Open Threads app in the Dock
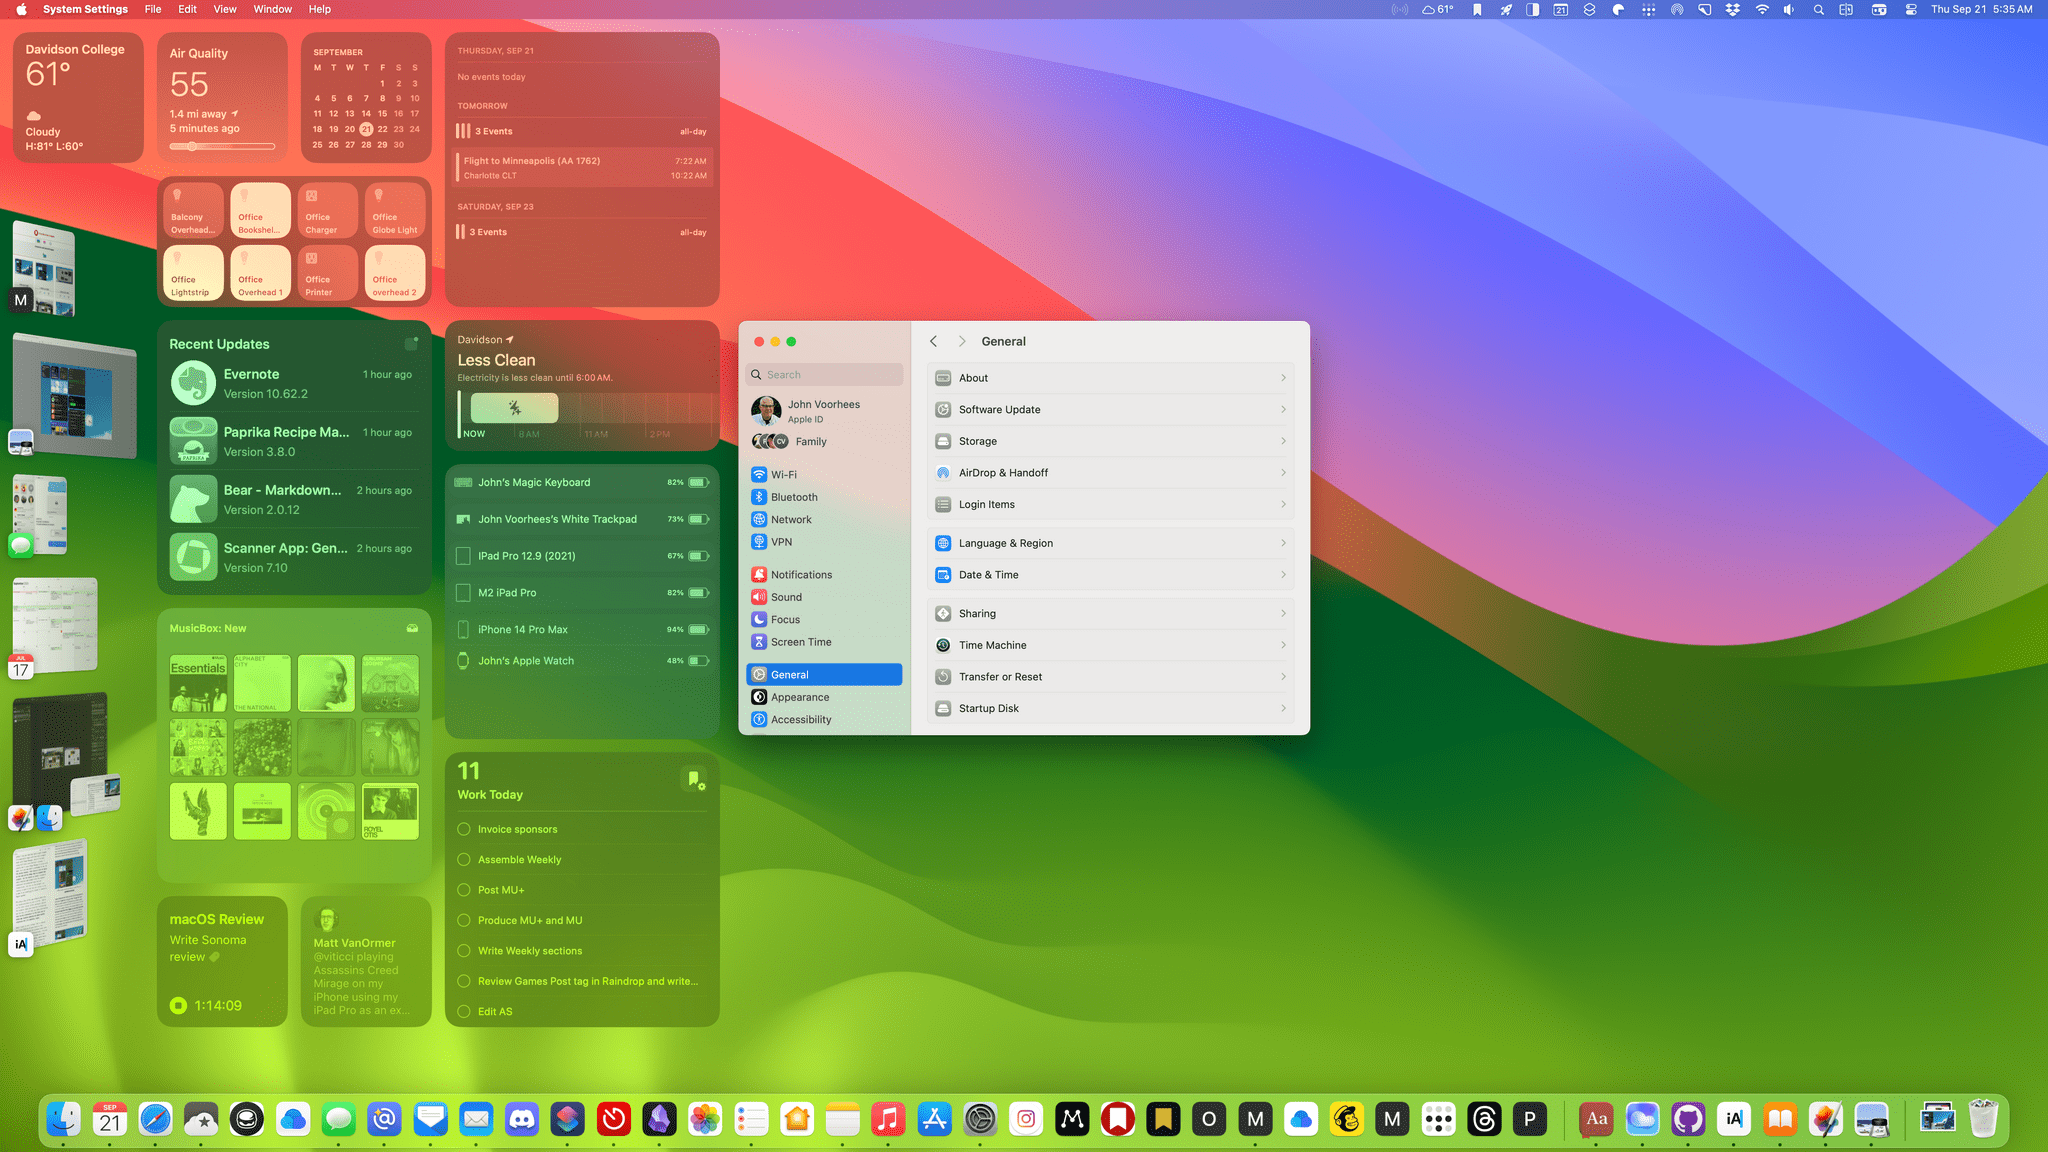 click(1484, 1119)
